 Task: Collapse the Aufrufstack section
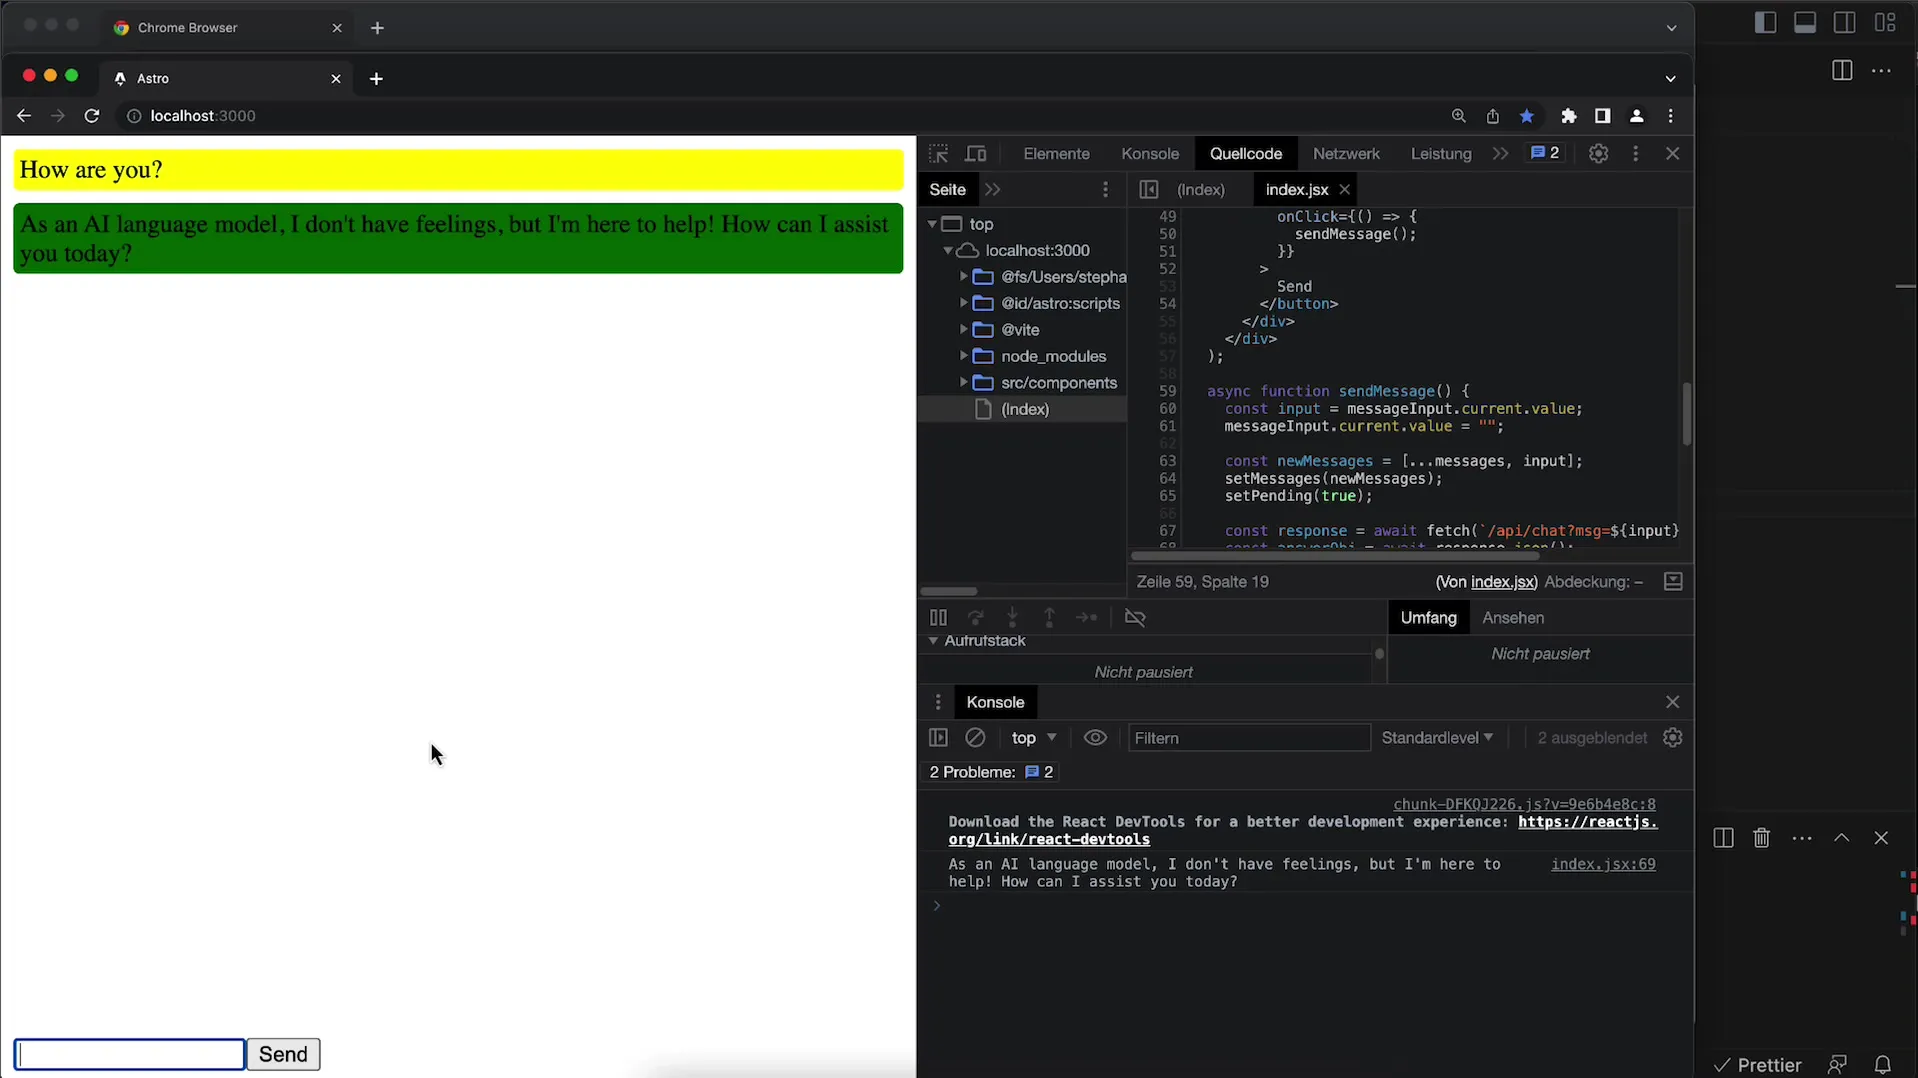(x=933, y=641)
